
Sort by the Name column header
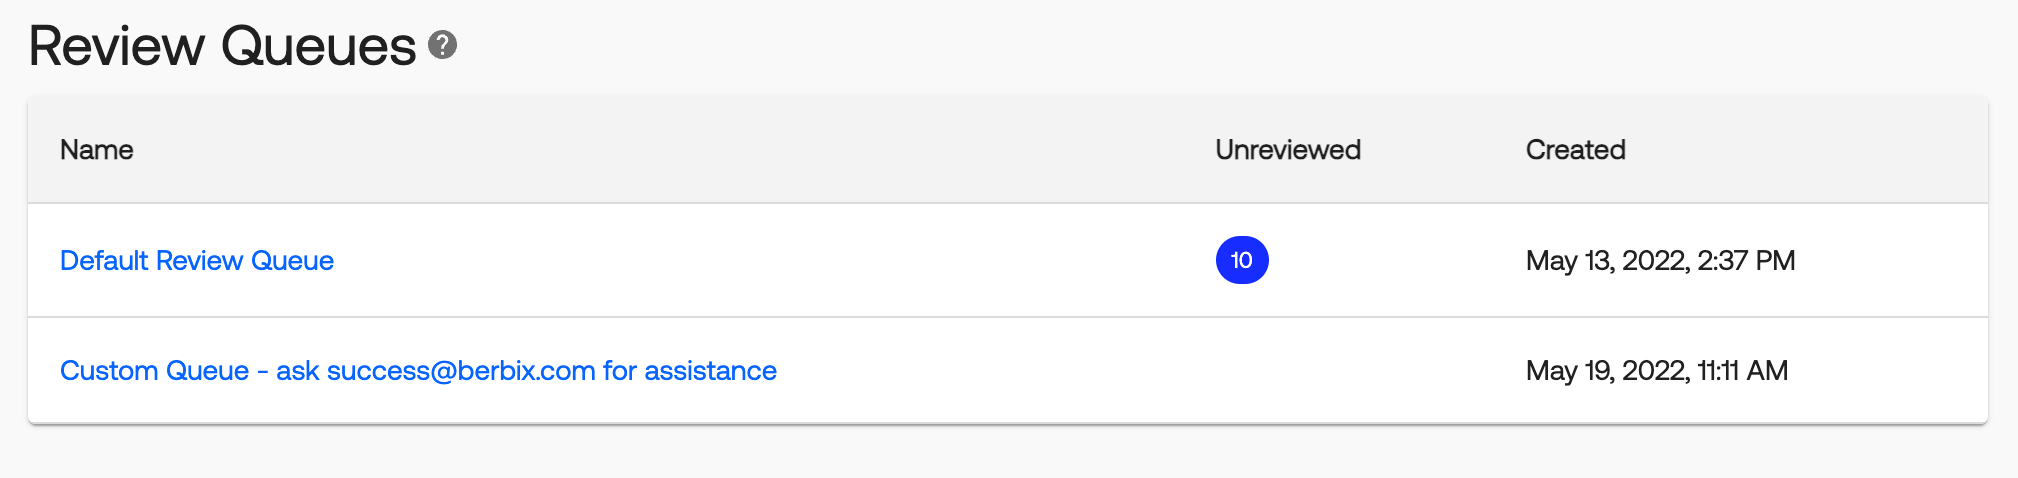pyautogui.click(x=97, y=150)
